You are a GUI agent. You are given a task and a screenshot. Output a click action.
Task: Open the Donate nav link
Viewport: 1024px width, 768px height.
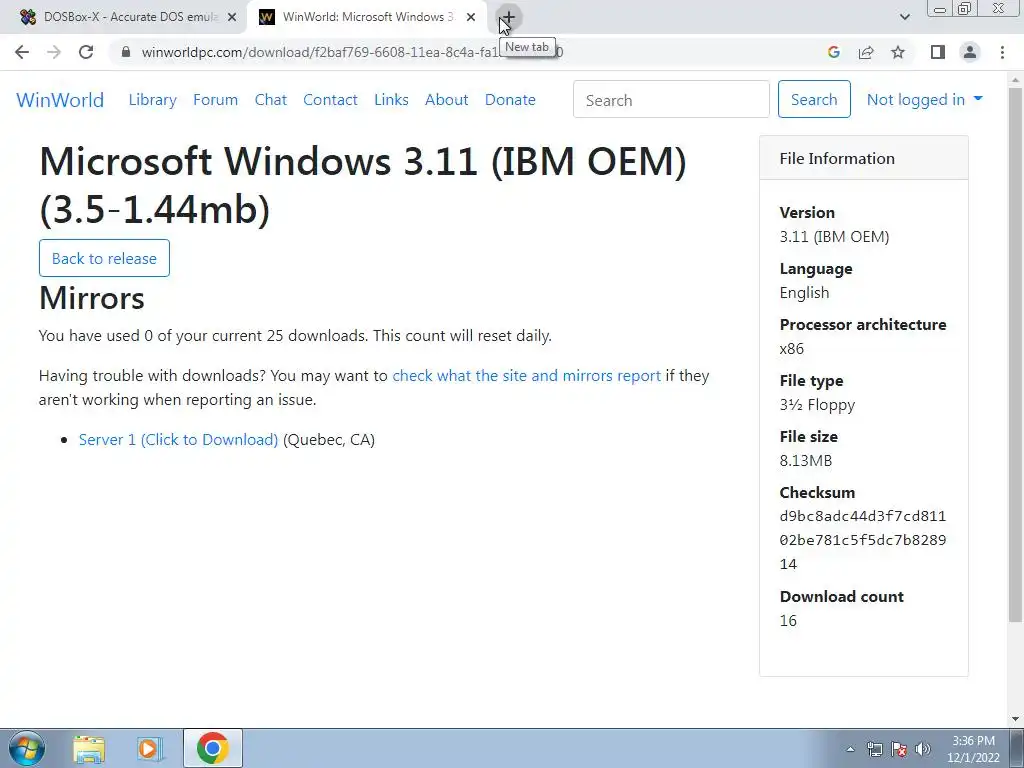click(x=510, y=100)
